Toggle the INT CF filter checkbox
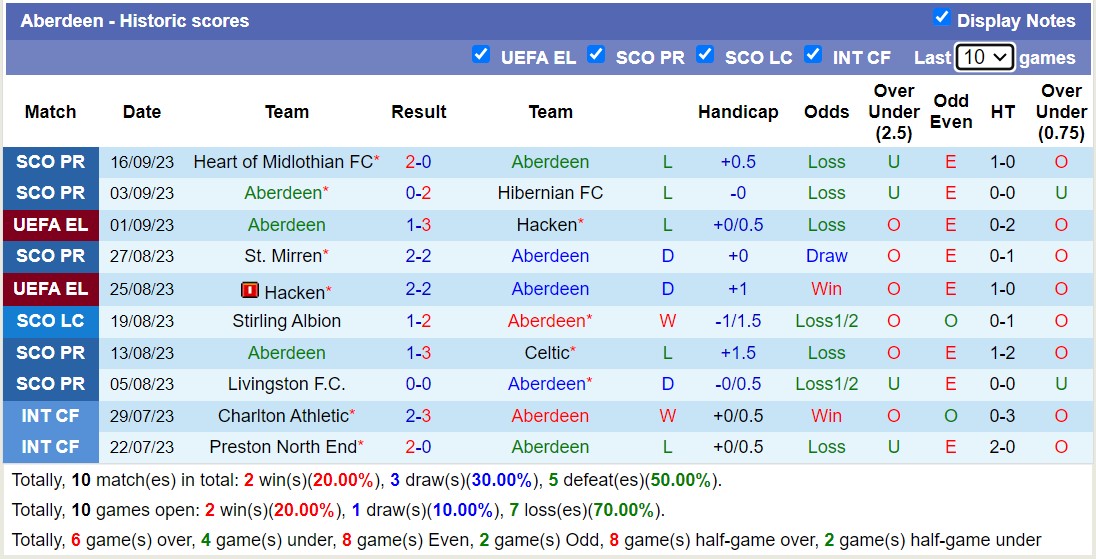This screenshot has width=1096, height=559. click(813, 54)
